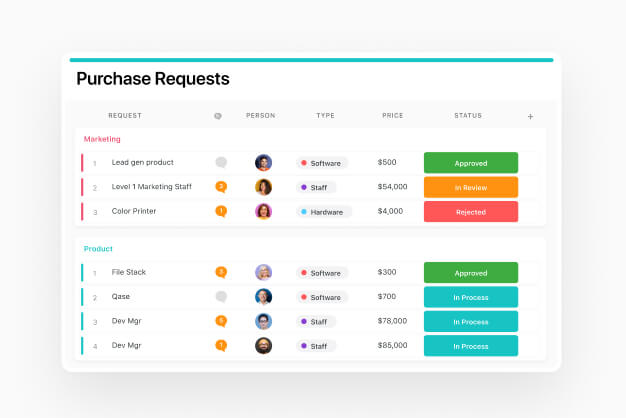Click the conversation icon in header row

point(218,116)
